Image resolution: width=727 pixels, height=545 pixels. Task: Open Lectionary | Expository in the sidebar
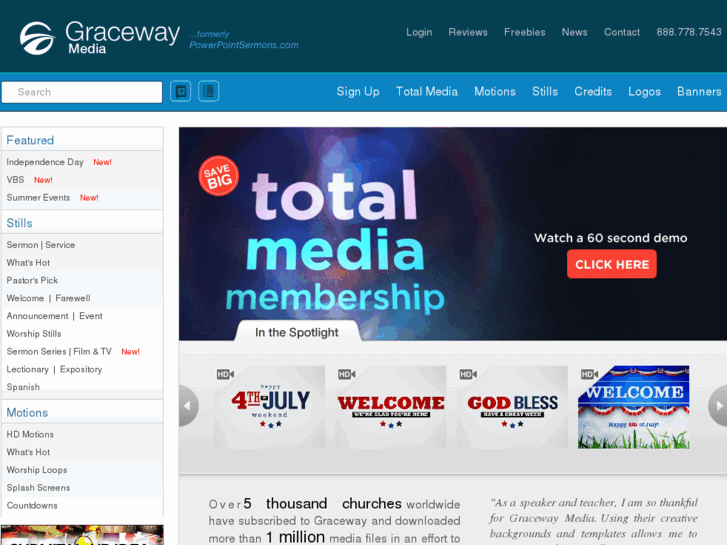(x=54, y=369)
